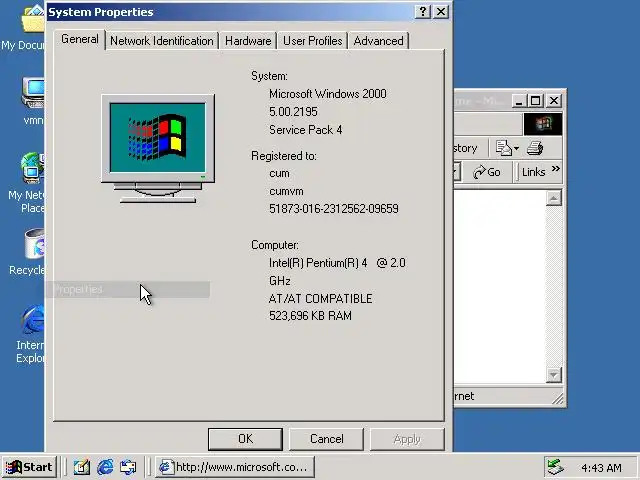Click the Show Desktop quick launch icon

pyautogui.click(x=82, y=467)
